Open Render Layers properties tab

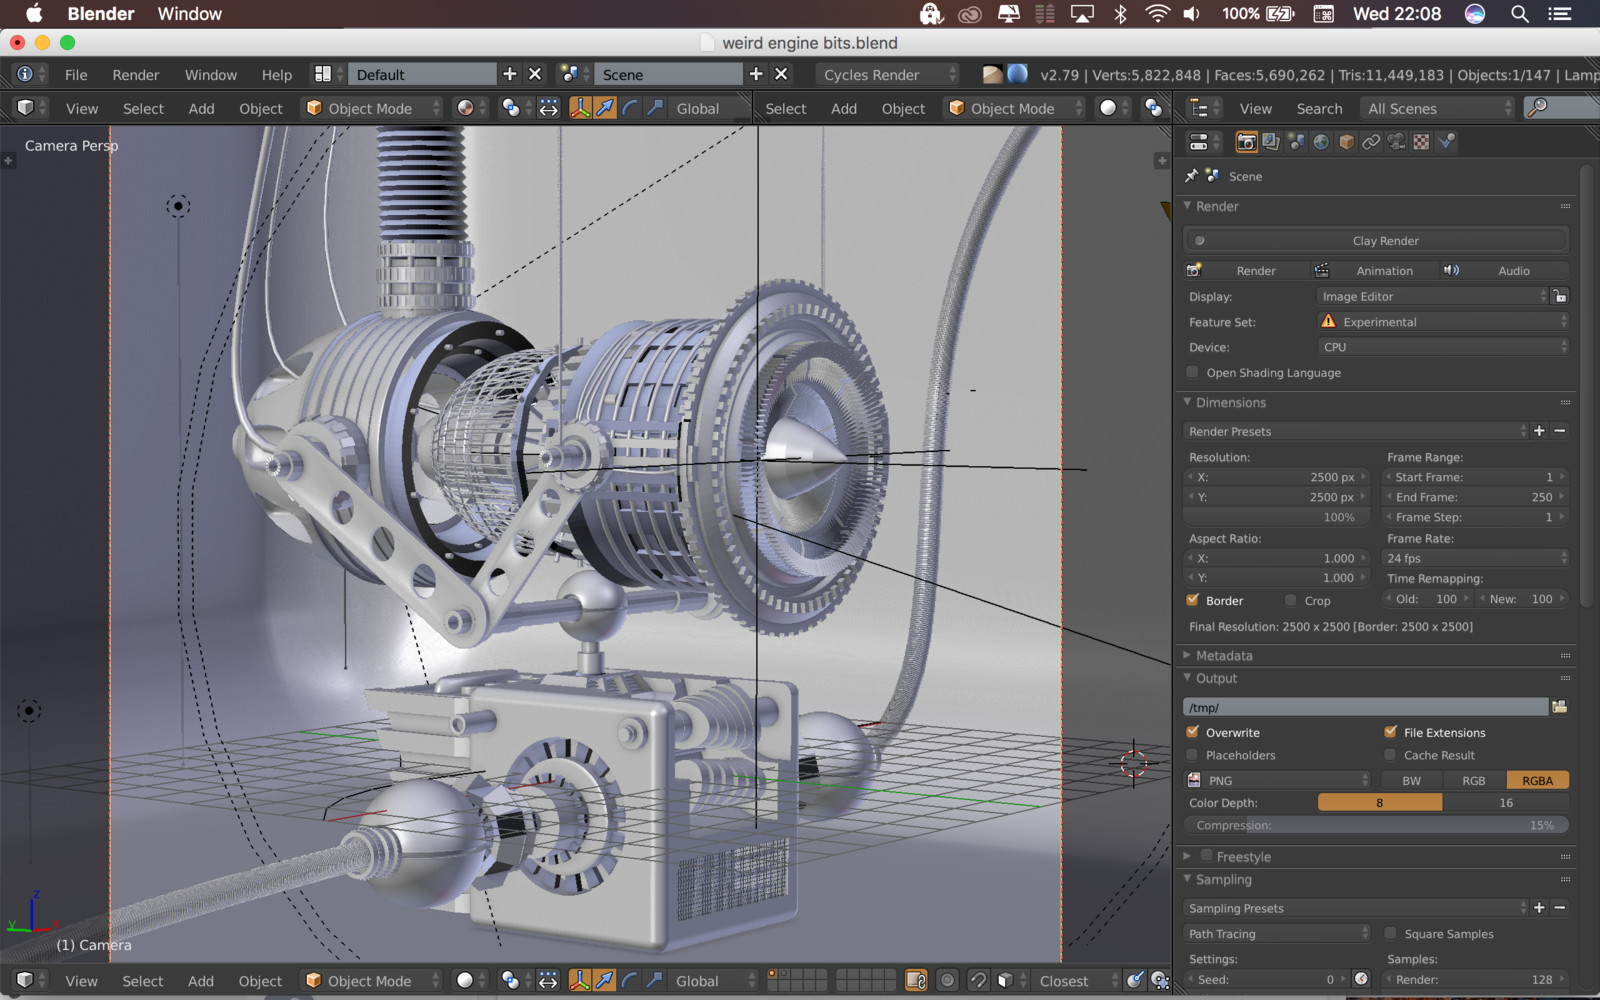pyautogui.click(x=1271, y=142)
